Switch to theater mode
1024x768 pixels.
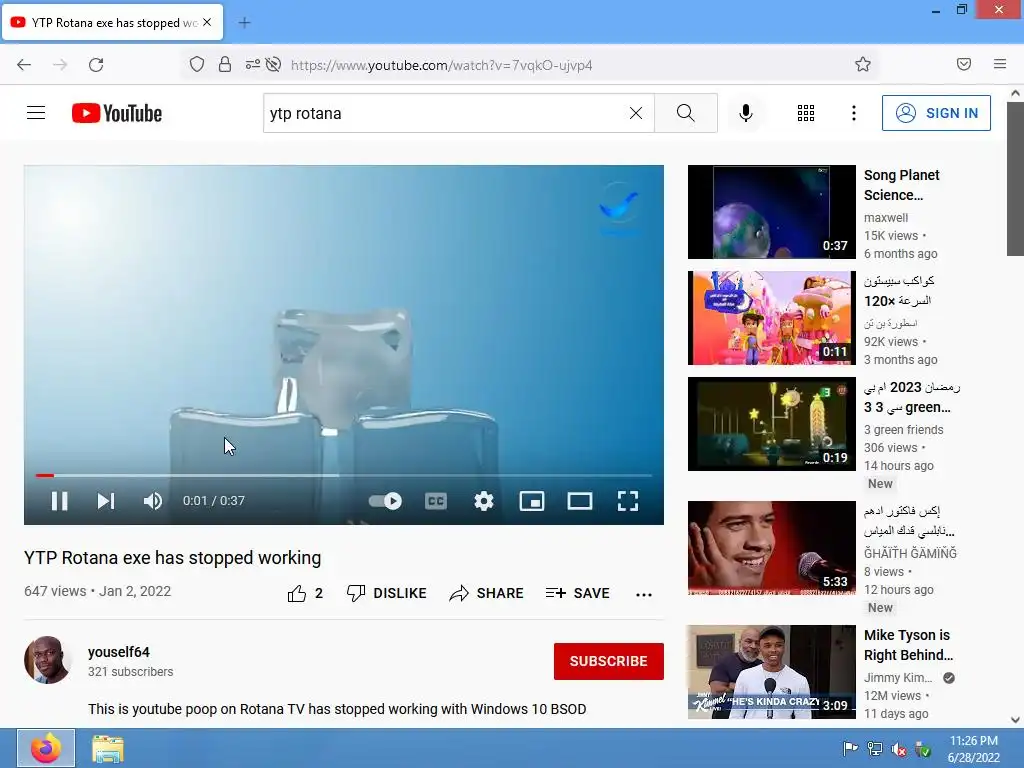[580, 501]
